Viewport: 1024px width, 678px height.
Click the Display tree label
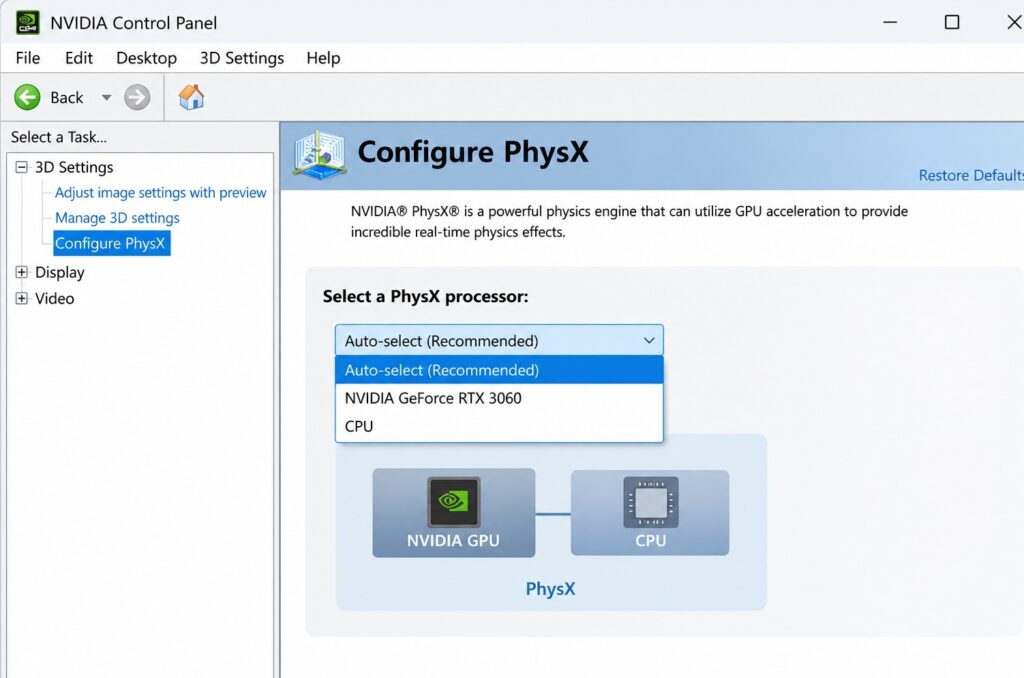click(59, 272)
